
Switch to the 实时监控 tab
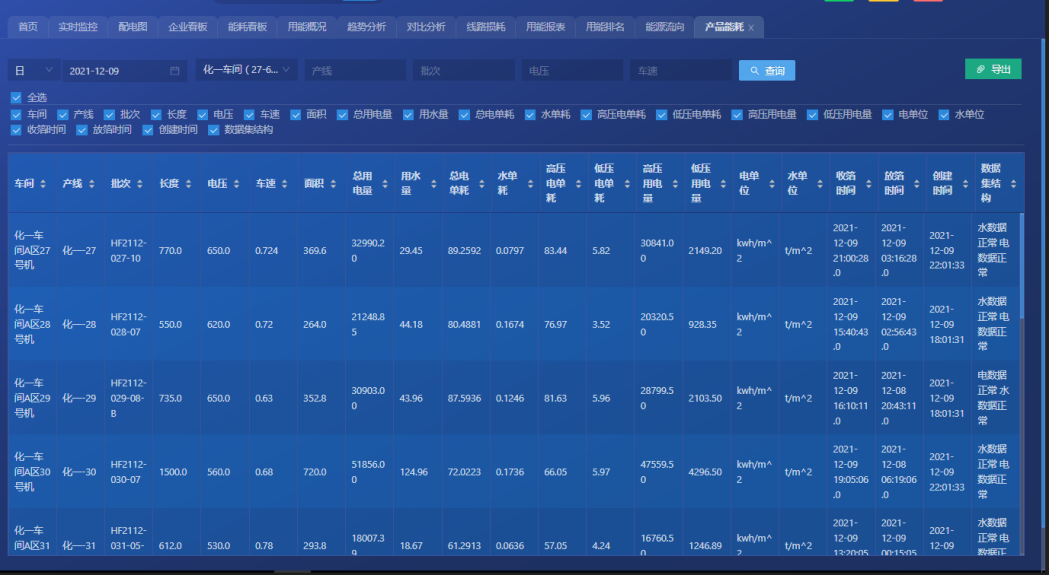pyautogui.click(x=78, y=27)
